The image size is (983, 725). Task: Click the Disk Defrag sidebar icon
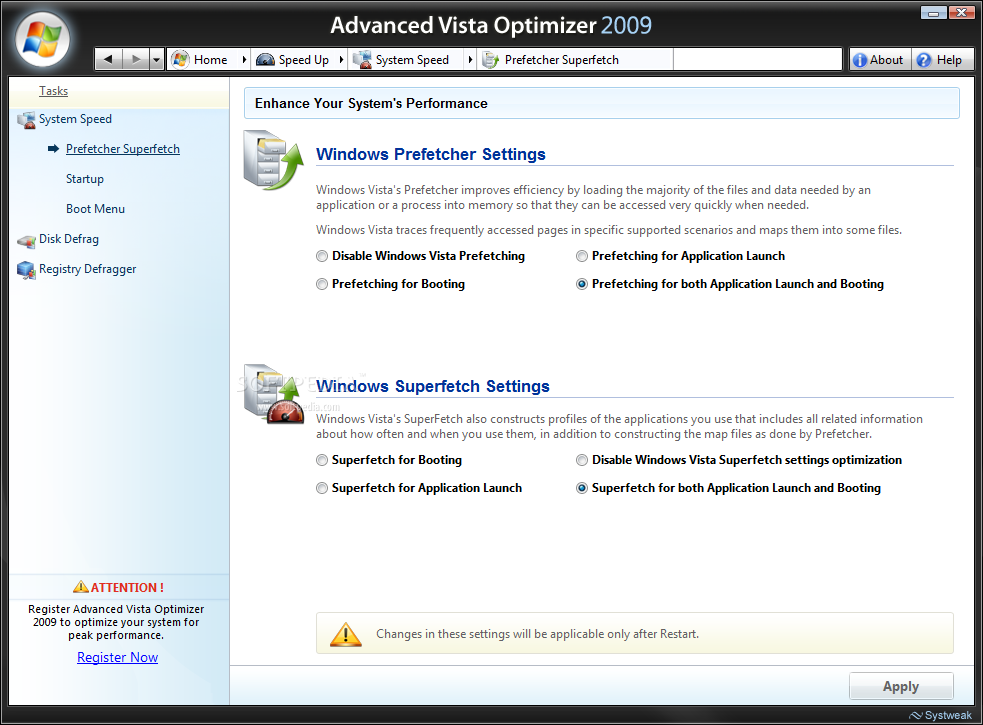coord(26,241)
